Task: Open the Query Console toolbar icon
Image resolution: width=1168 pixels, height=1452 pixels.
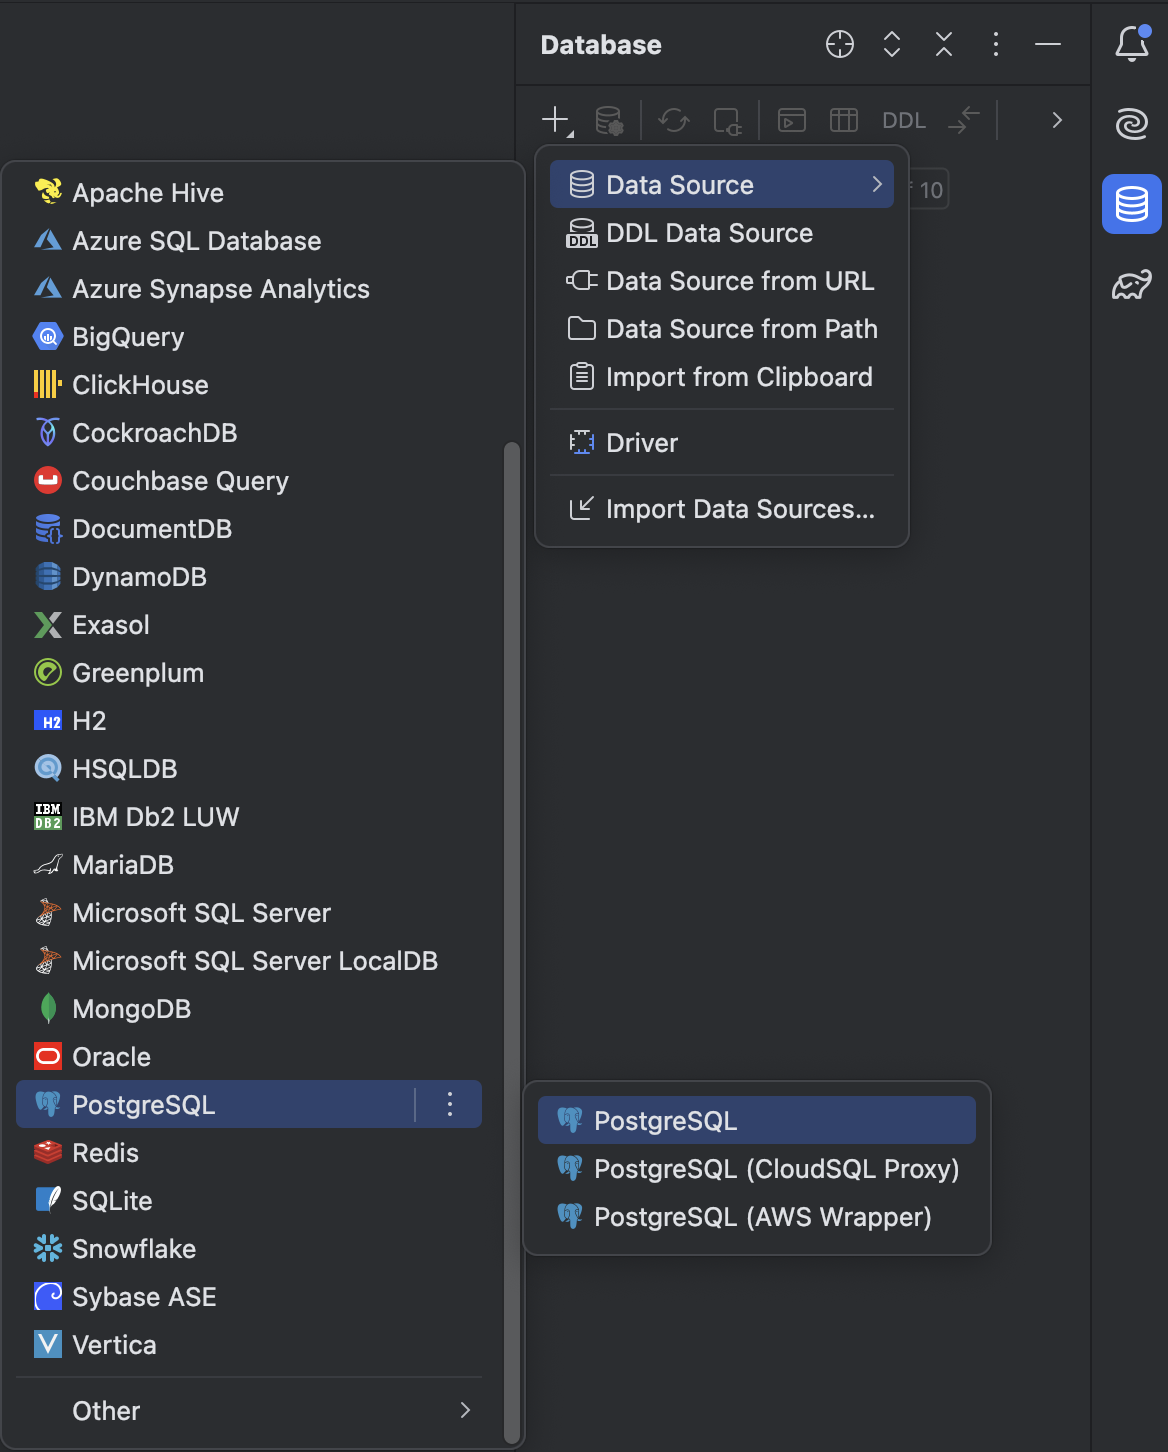Action: point(792,121)
